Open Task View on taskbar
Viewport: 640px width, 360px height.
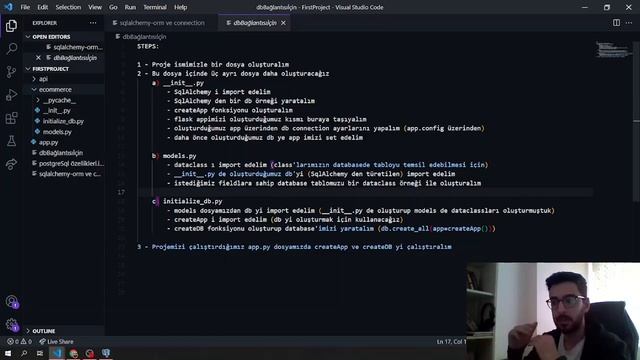(40, 353)
